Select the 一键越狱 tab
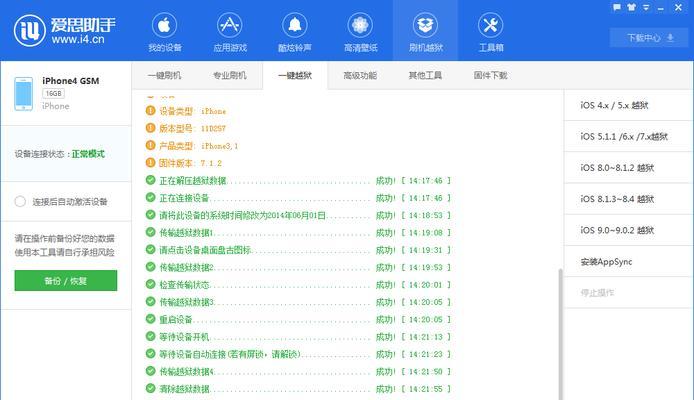694x400 pixels. (295, 75)
